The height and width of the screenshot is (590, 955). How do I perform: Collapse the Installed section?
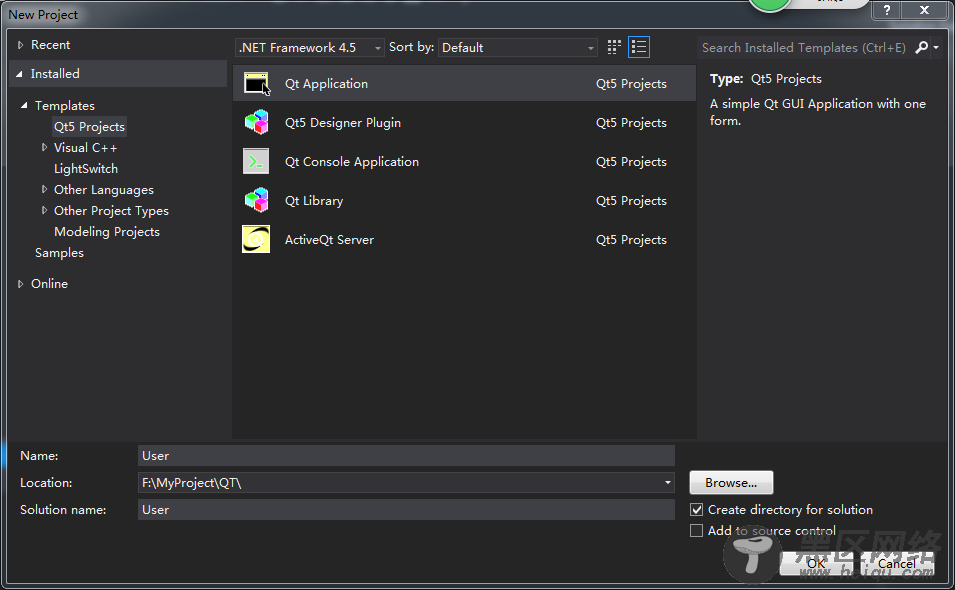(x=19, y=74)
